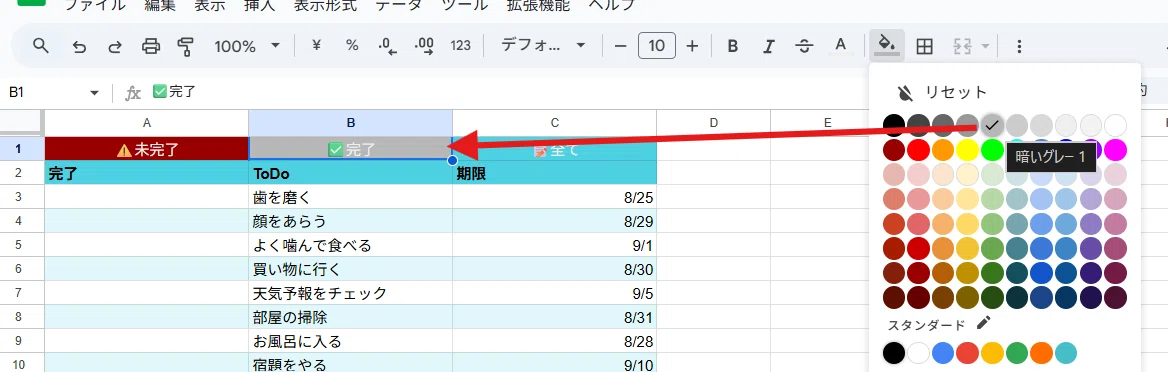Image resolution: width=1168 pixels, height=372 pixels.
Task: Open the borders tool
Action: pyautogui.click(x=924, y=46)
